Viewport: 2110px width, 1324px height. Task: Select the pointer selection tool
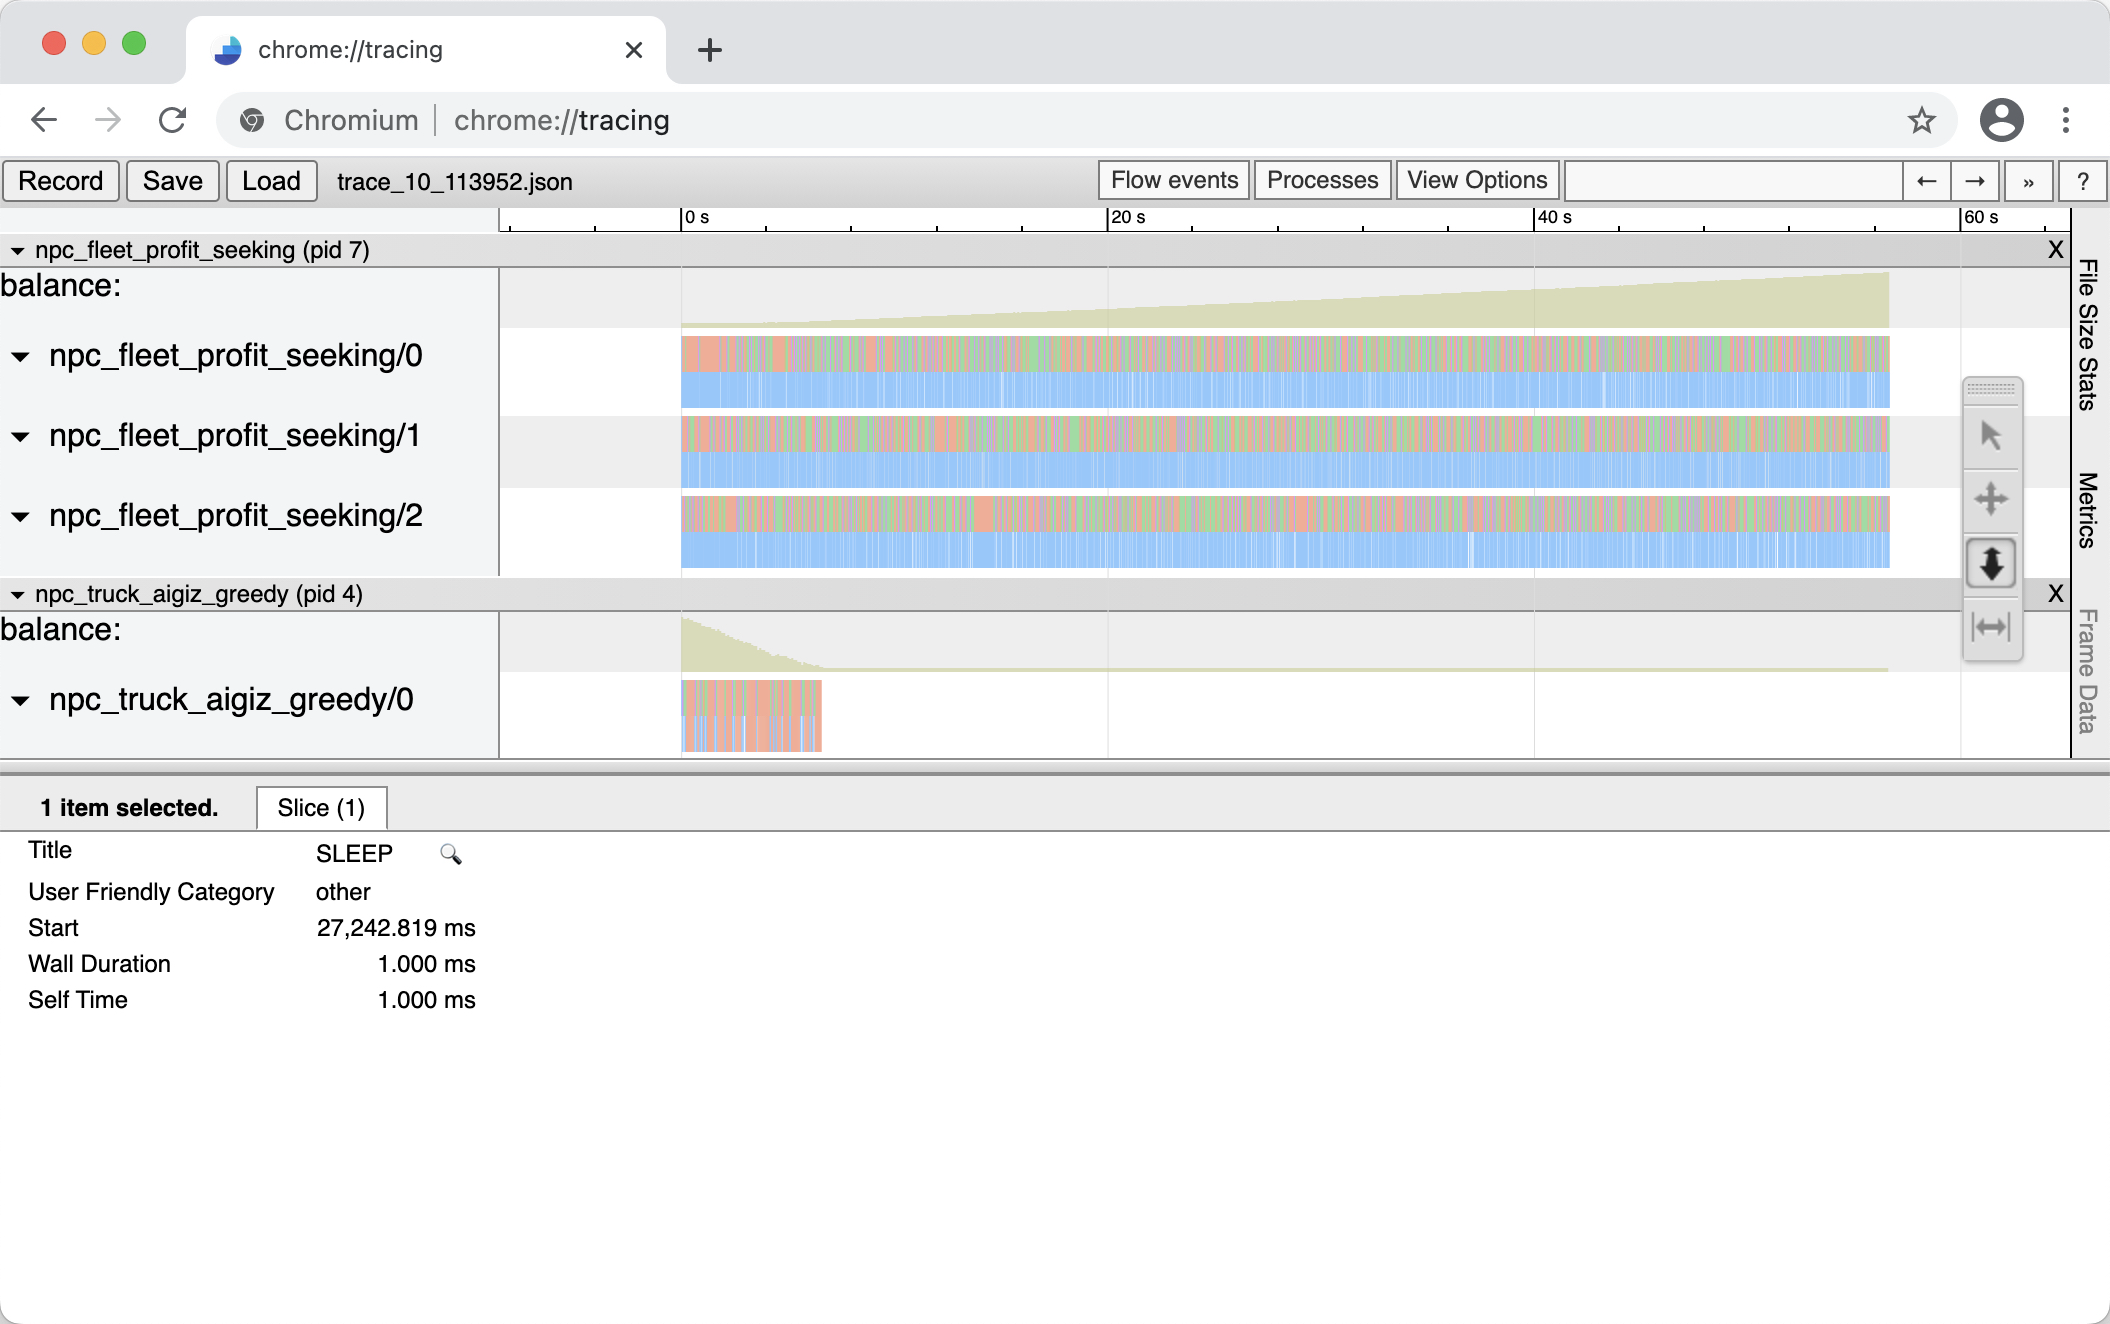pyautogui.click(x=1990, y=436)
